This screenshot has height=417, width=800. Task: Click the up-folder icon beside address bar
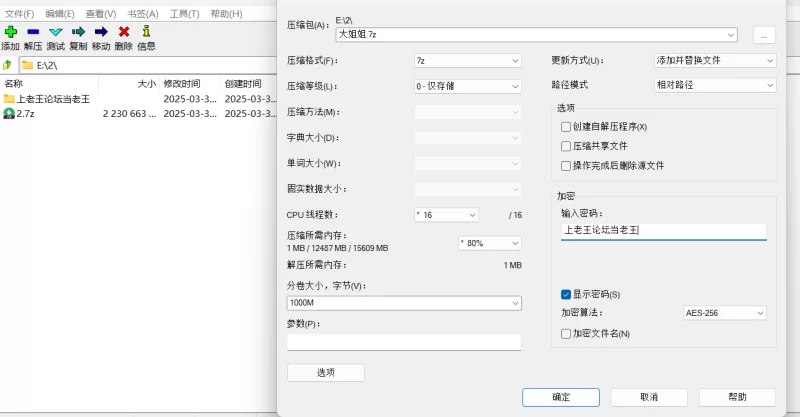click(7, 65)
